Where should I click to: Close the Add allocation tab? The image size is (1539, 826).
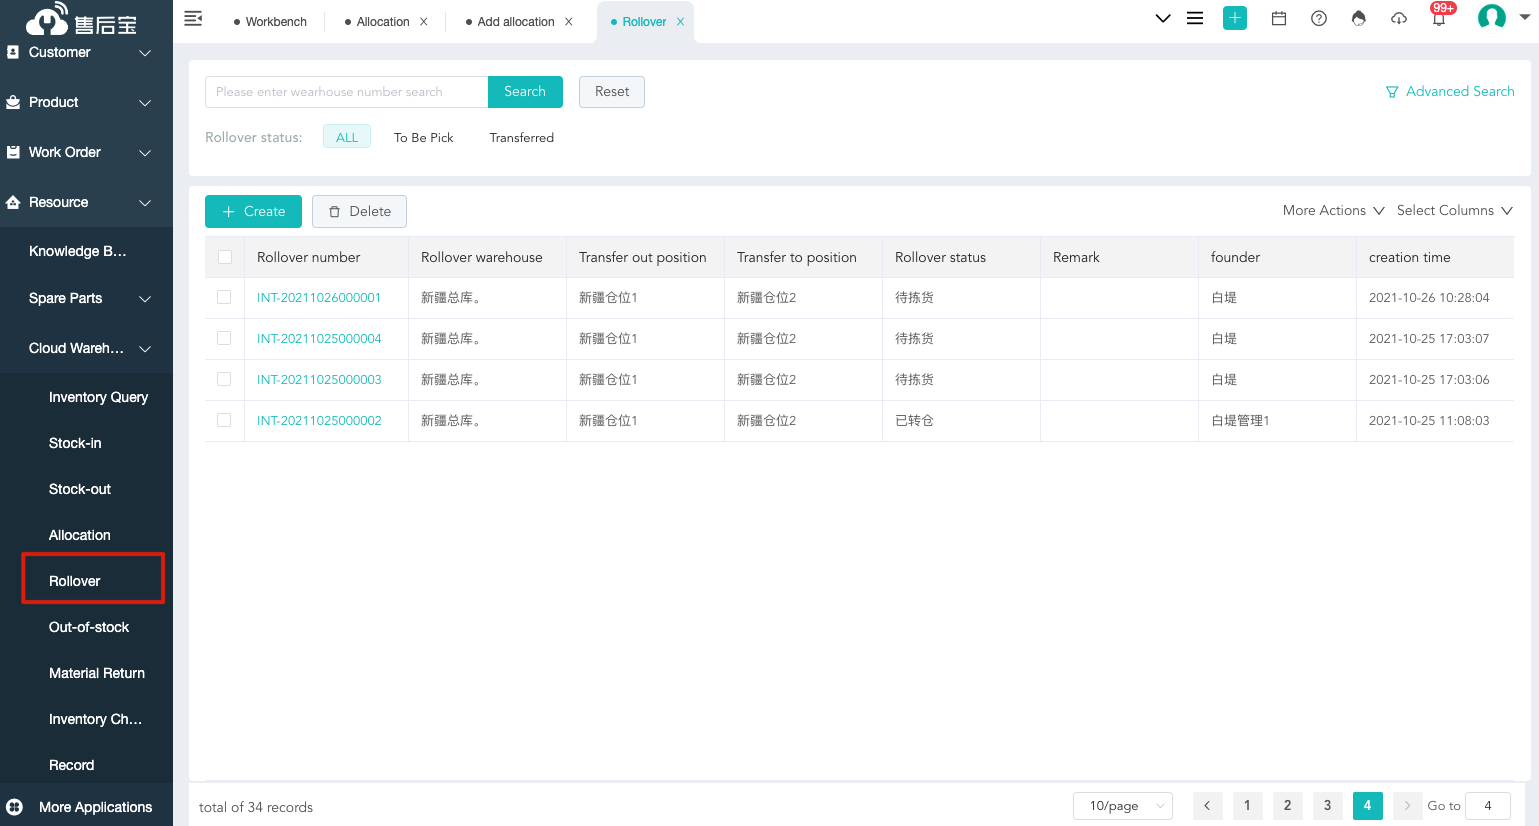pos(569,22)
